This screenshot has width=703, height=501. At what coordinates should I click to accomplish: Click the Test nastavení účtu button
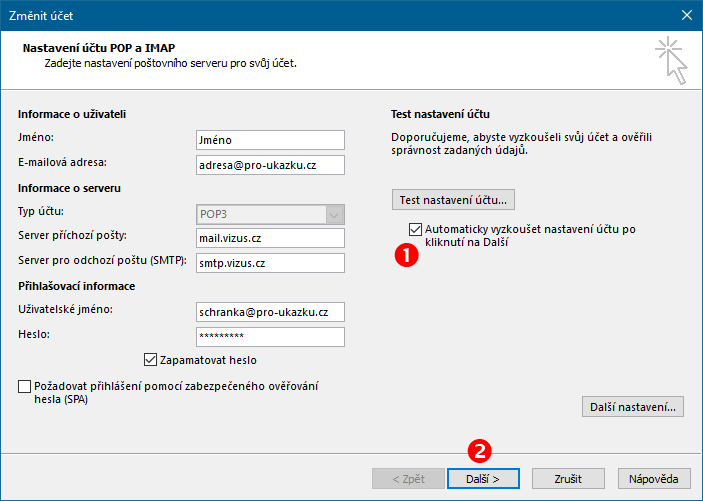click(453, 200)
